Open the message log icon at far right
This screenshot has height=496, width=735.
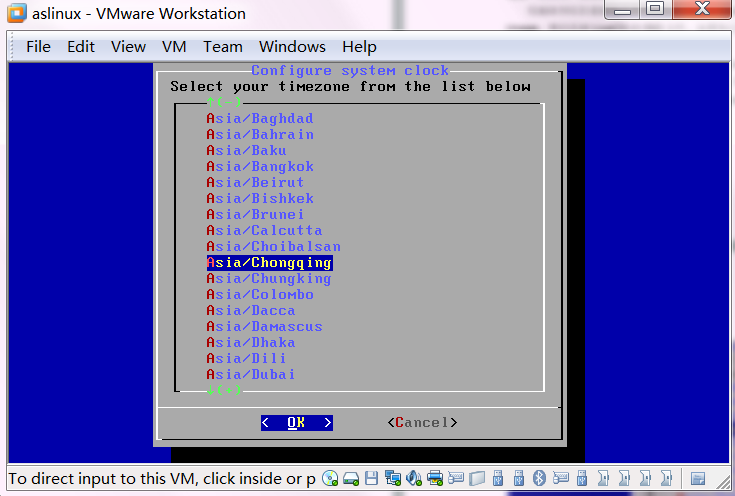(699, 478)
